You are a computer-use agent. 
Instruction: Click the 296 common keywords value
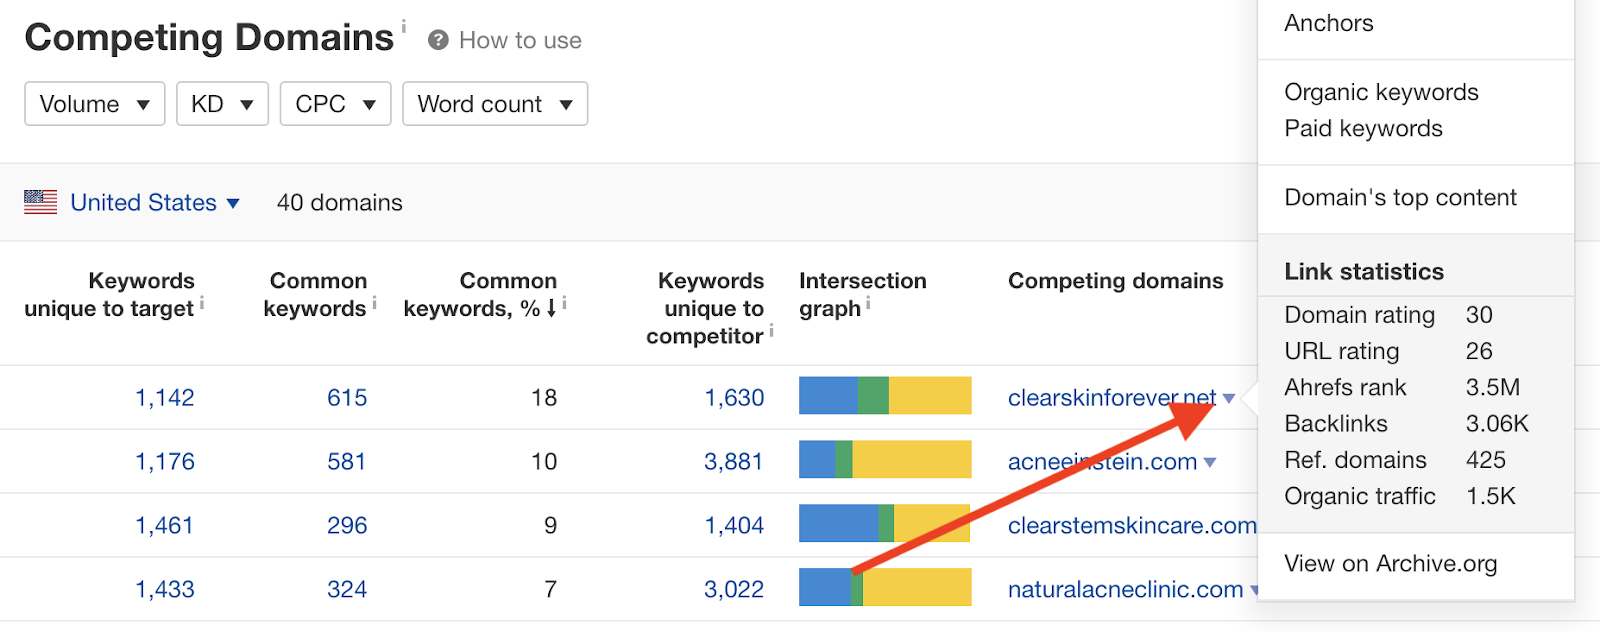pyautogui.click(x=347, y=526)
